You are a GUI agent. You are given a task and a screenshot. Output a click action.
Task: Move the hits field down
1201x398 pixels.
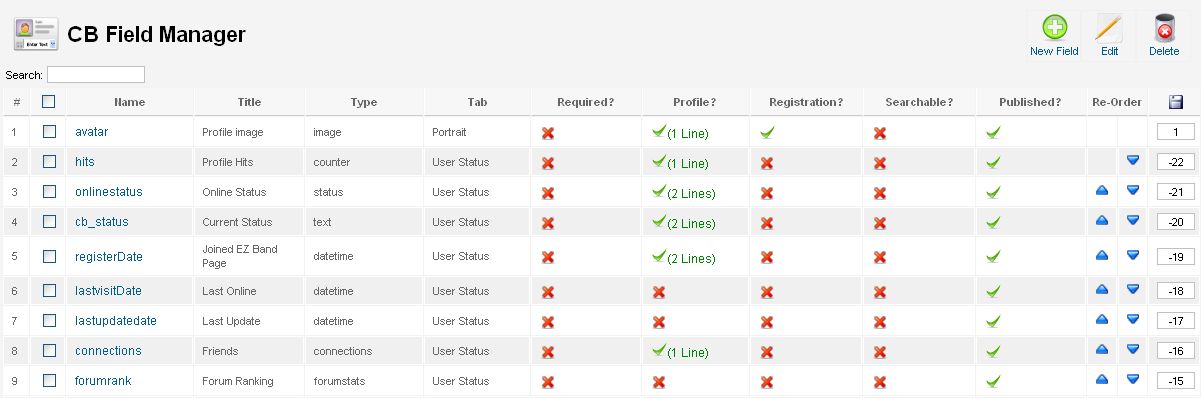1133,160
